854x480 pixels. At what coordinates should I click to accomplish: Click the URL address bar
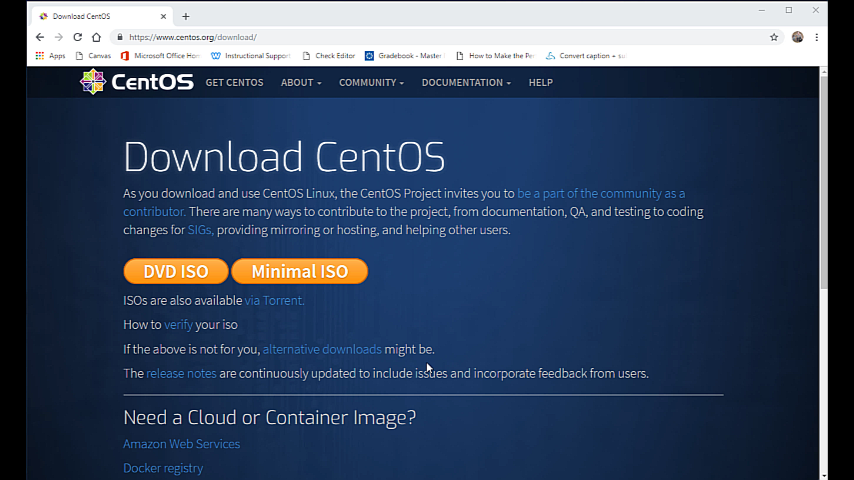click(x=400, y=37)
